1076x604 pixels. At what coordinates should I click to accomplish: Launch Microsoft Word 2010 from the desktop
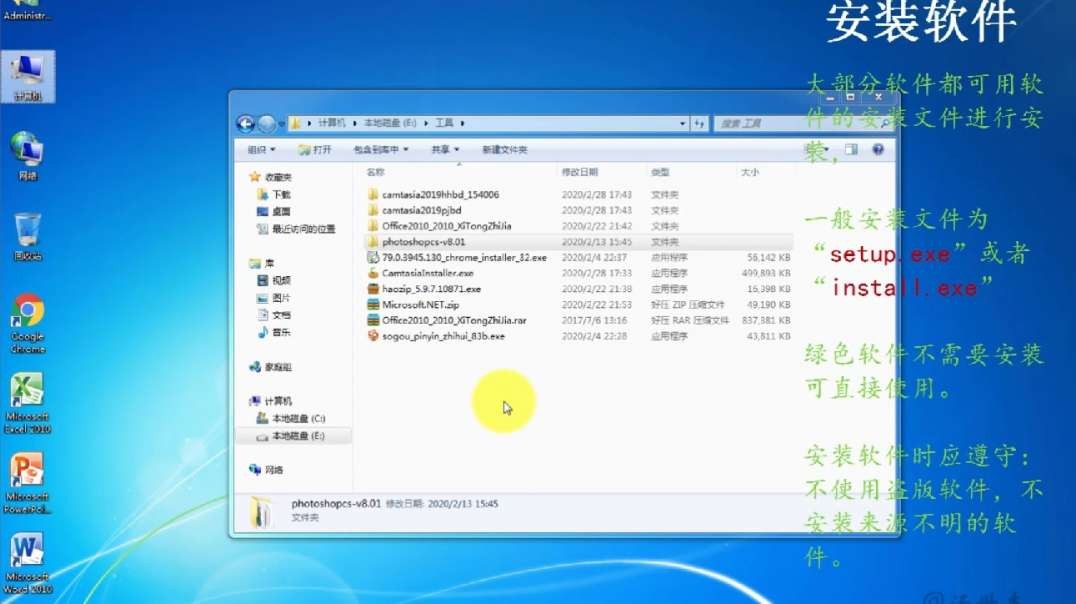(27, 563)
